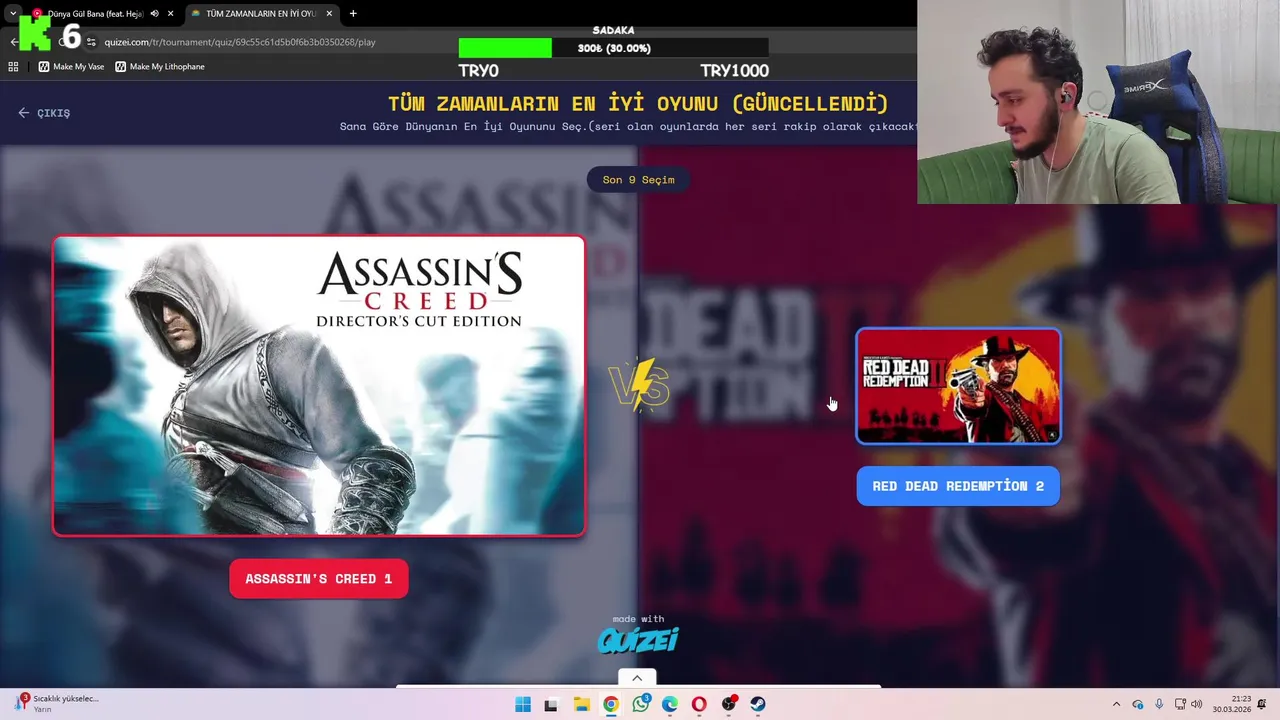Open File Explorer from the taskbar
Screen dimensions: 1280x720
(x=581, y=704)
